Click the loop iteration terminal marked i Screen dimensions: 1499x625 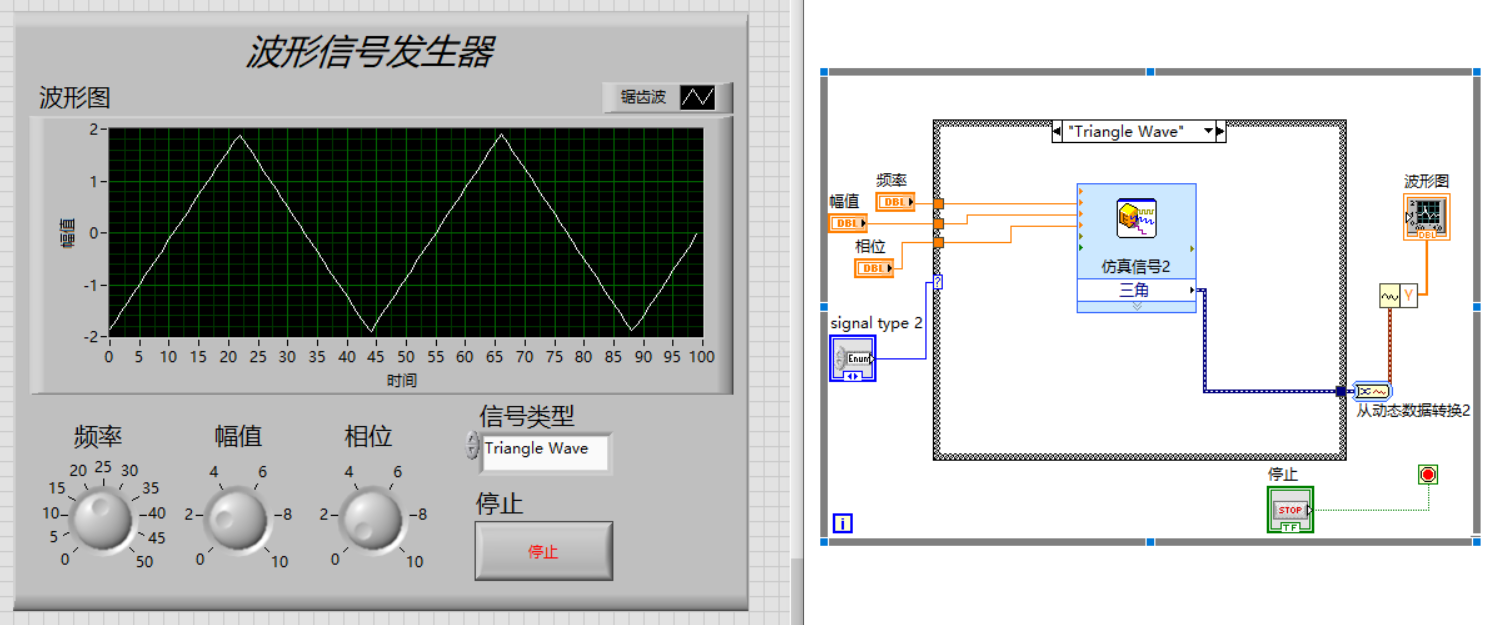click(842, 522)
